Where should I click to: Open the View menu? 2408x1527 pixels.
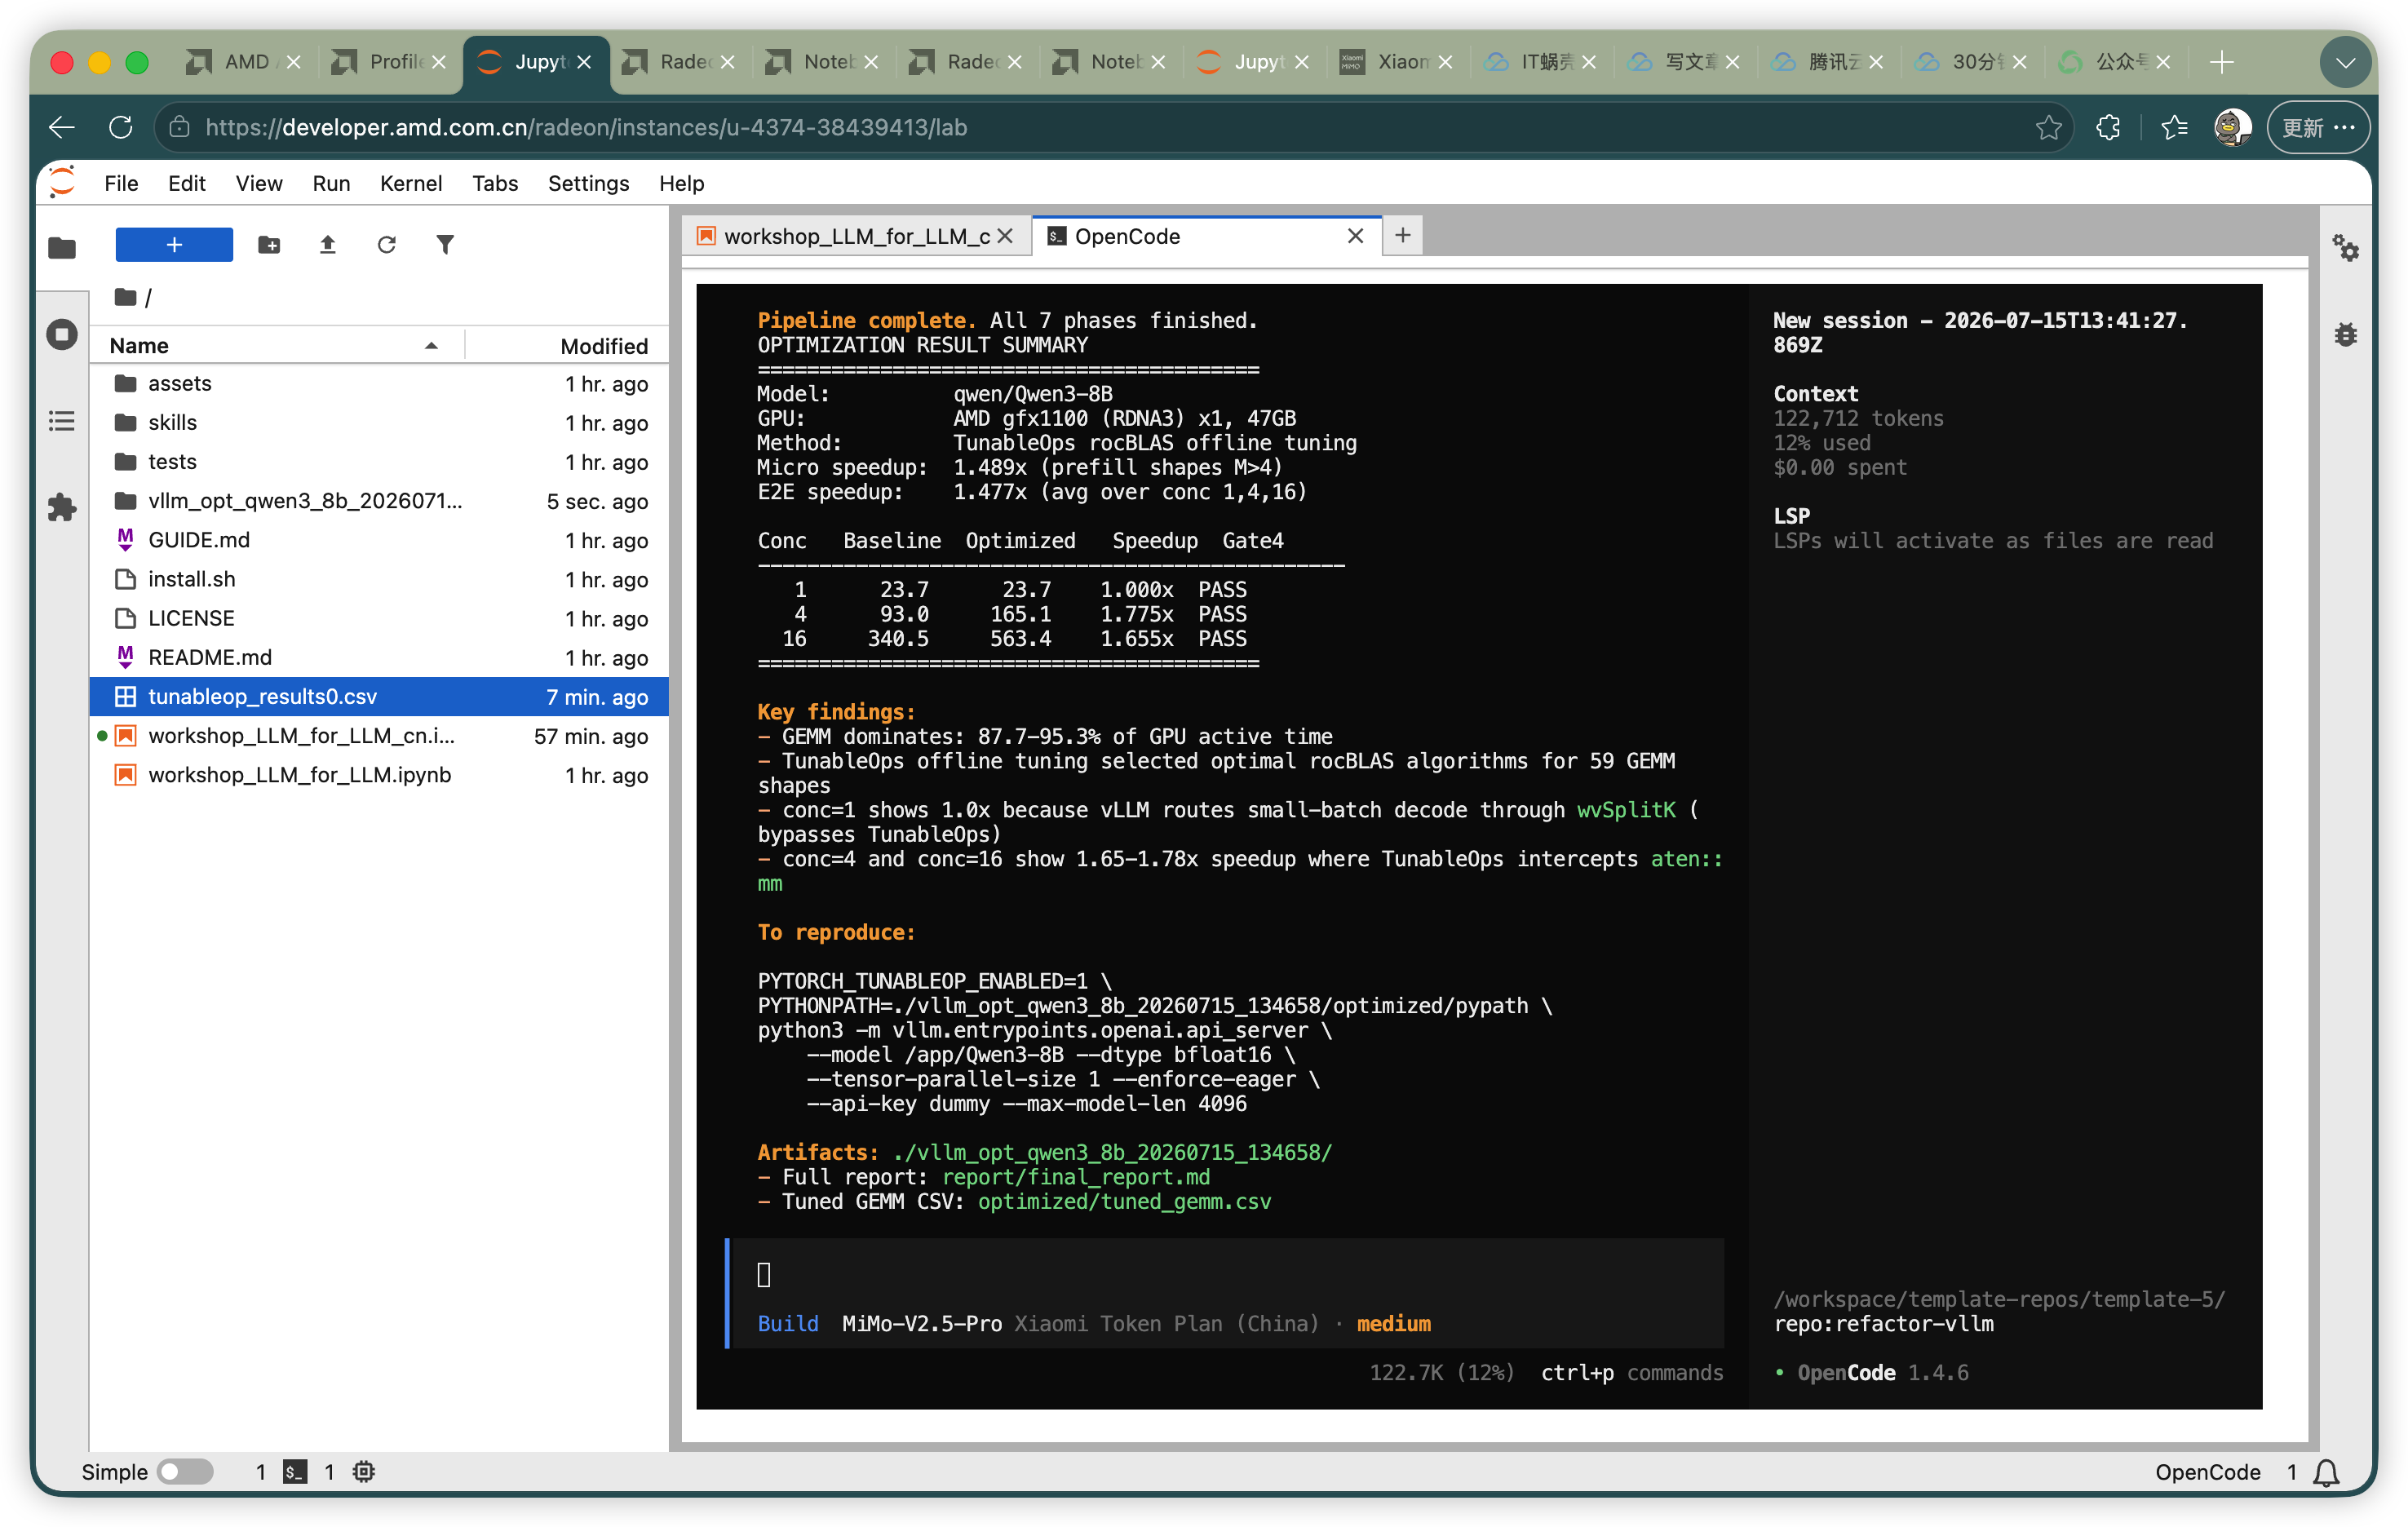coord(259,183)
